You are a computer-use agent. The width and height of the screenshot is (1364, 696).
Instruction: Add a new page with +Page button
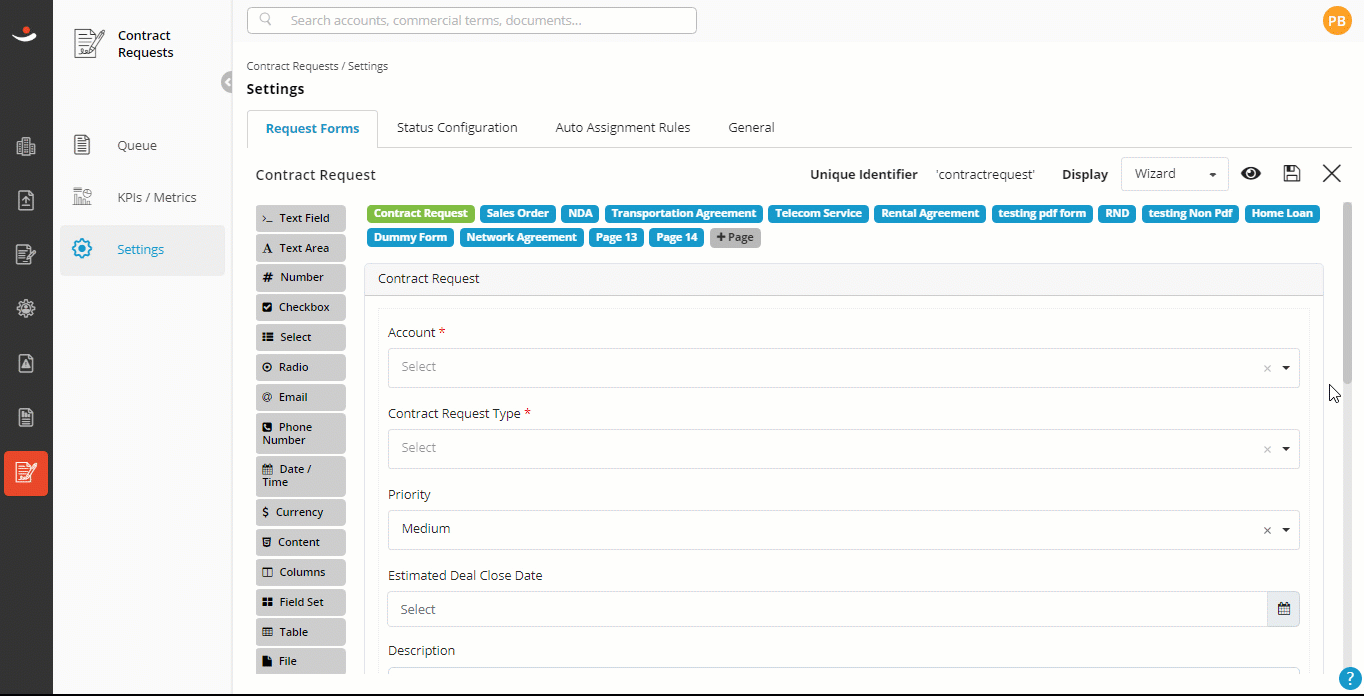[735, 238]
